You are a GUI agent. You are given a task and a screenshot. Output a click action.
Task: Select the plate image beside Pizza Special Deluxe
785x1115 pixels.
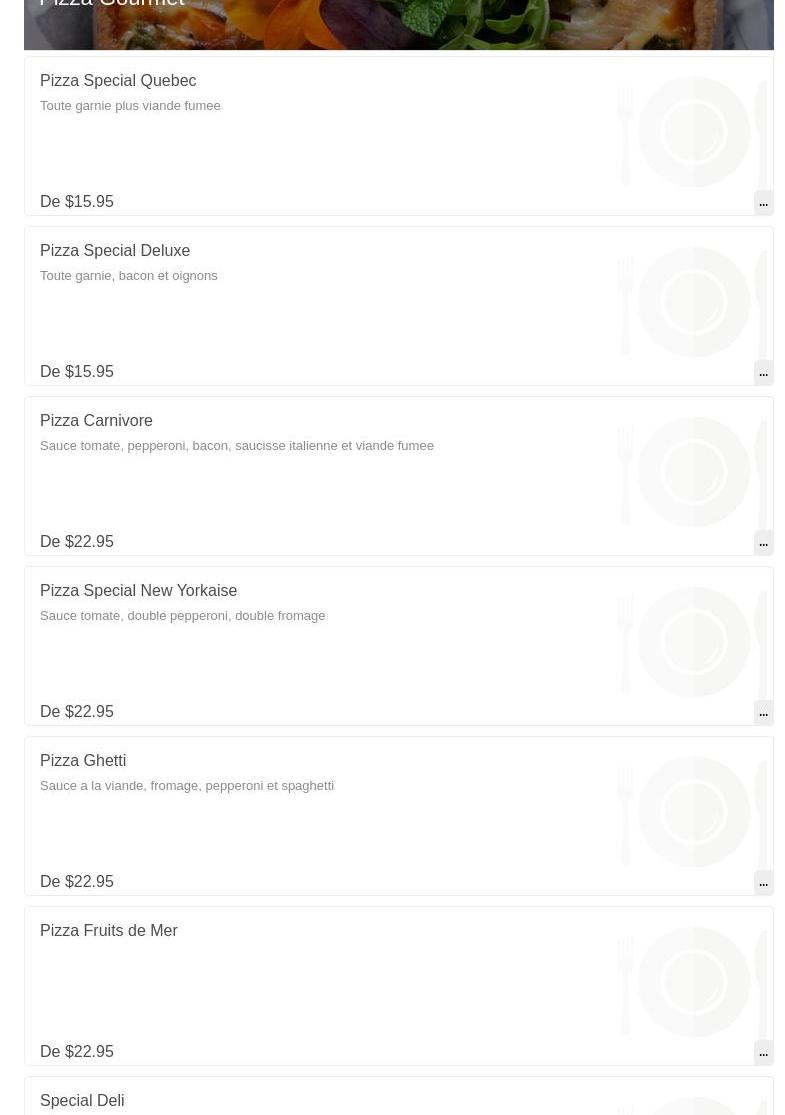(x=692, y=302)
